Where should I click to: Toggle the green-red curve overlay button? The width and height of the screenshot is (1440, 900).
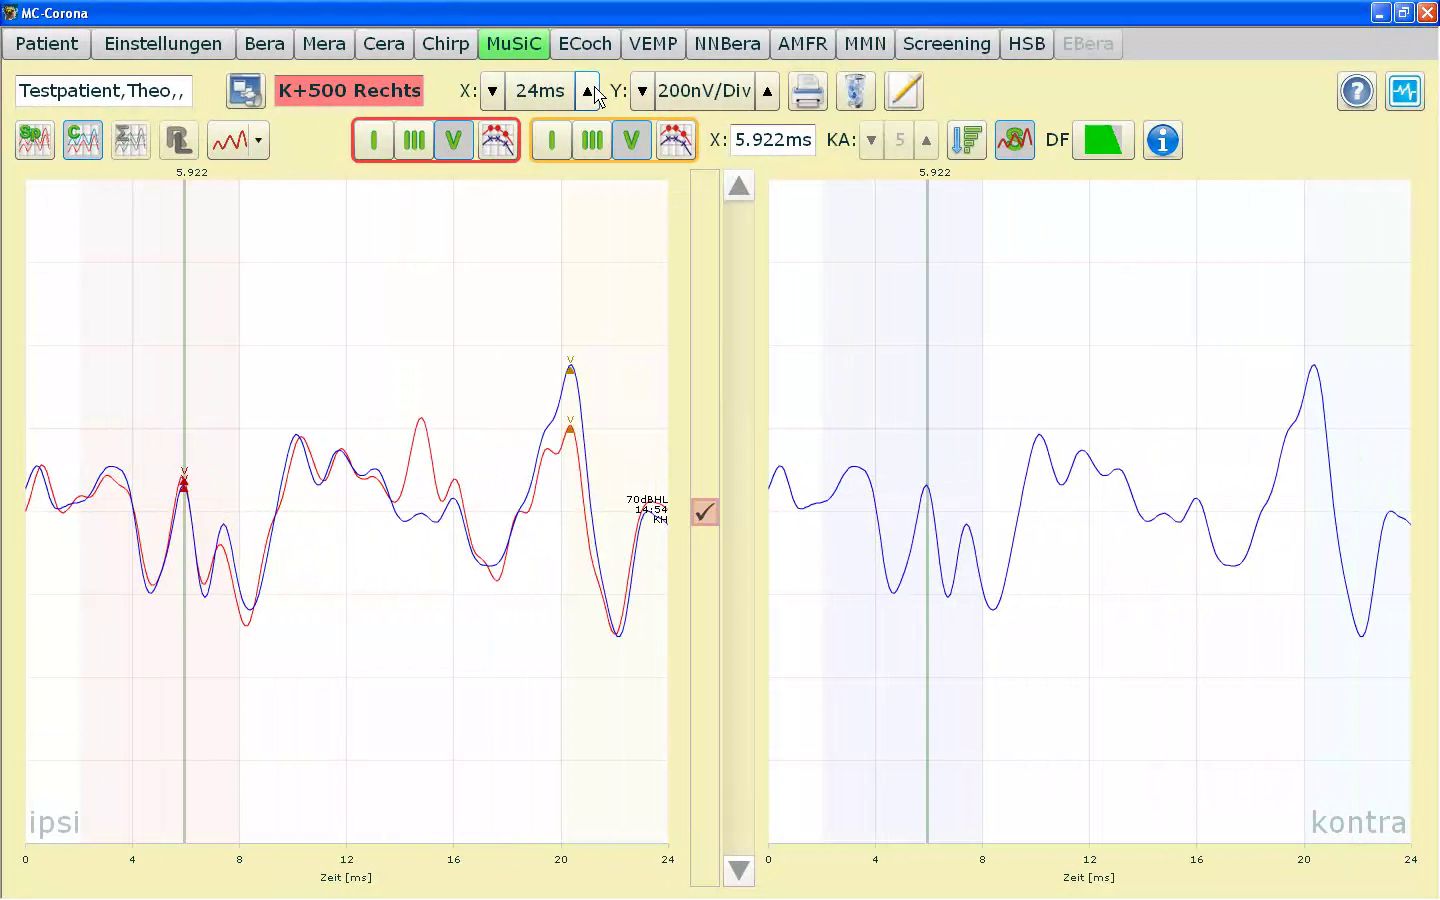tap(1015, 140)
